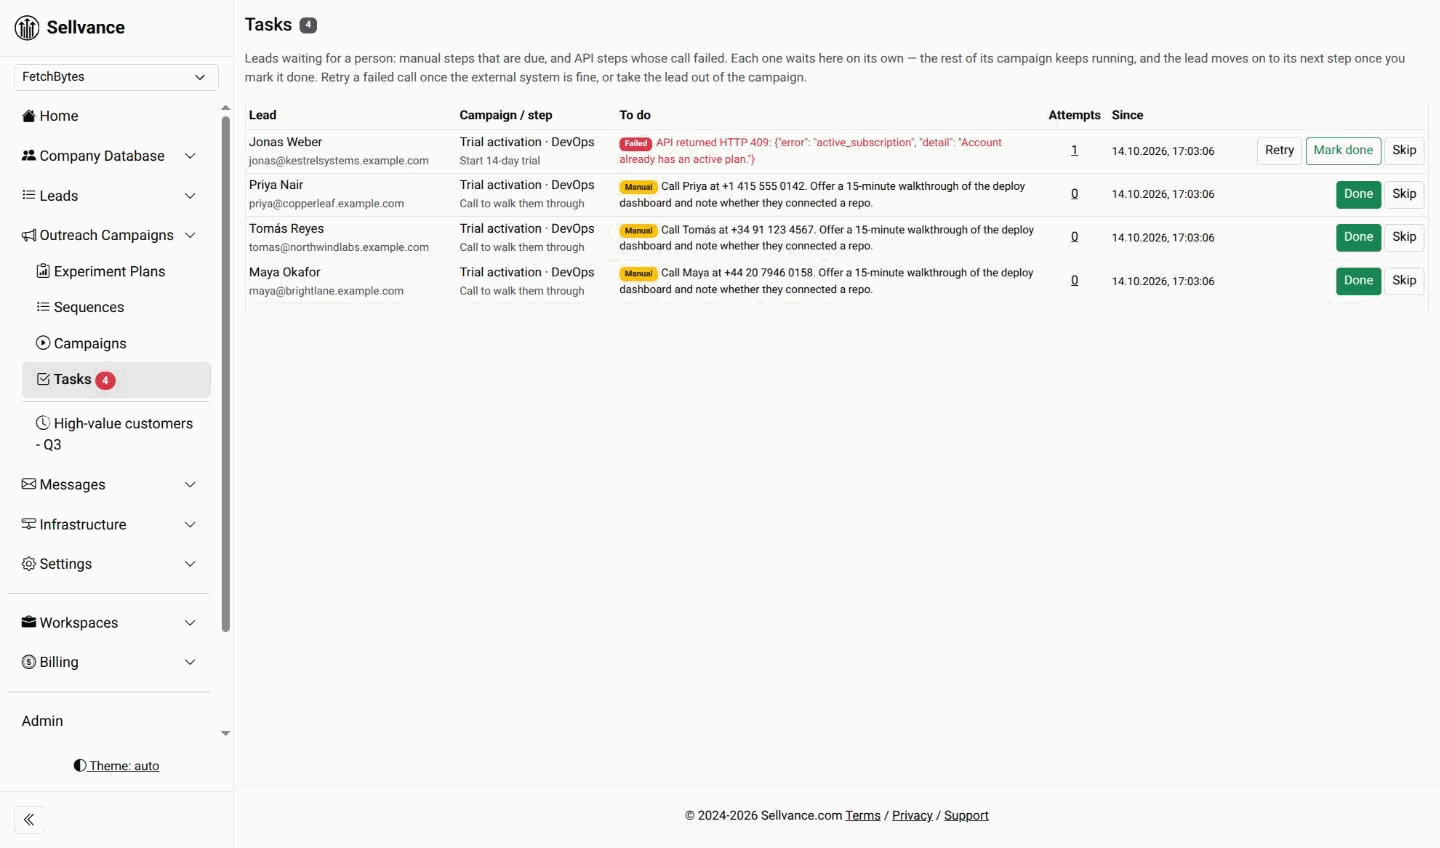Click the Tasks checkbox icon in sidebar
Image resolution: width=1440 pixels, height=848 pixels.
click(43, 379)
